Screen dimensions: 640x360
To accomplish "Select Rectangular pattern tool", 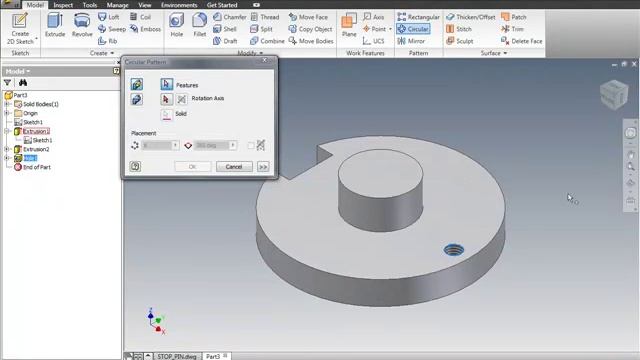I will point(418,17).
